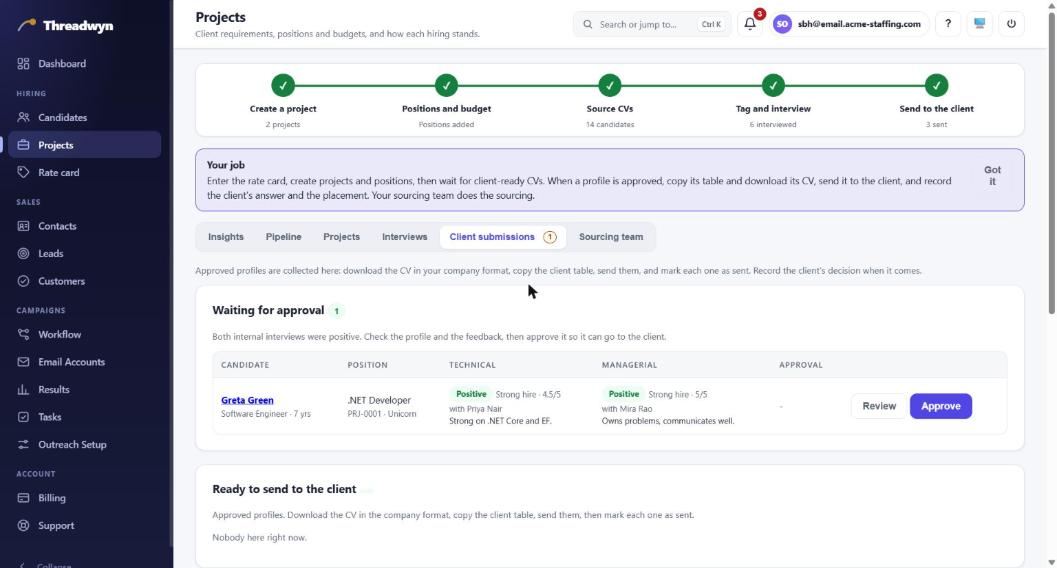Click the Tasks checkbox icon
The width and height of the screenshot is (1057, 568).
pyautogui.click(x=24, y=417)
